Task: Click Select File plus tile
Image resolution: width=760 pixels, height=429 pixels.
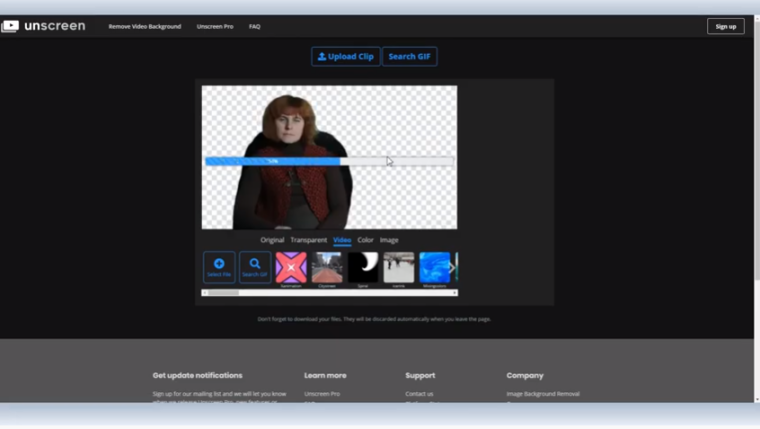Action: point(219,267)
